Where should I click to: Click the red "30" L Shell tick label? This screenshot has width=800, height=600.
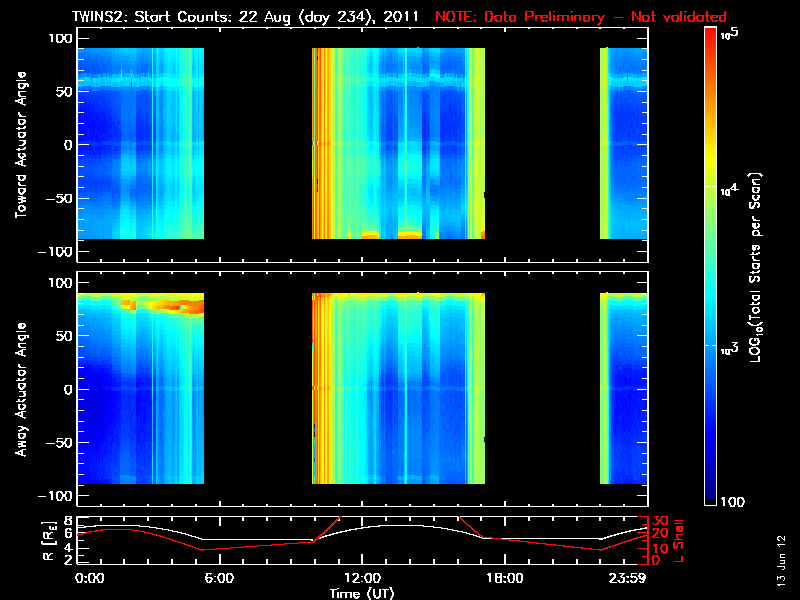point(660,521)
